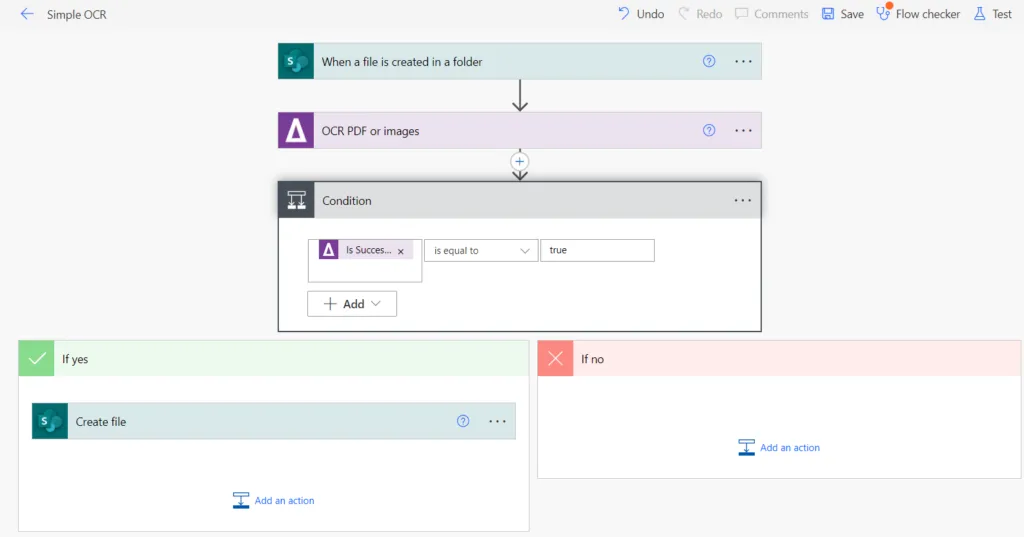Open ellipsis menu for OCR PDF or images
The height and width of the screenshot is (537, 1024).
click(743, 130)
